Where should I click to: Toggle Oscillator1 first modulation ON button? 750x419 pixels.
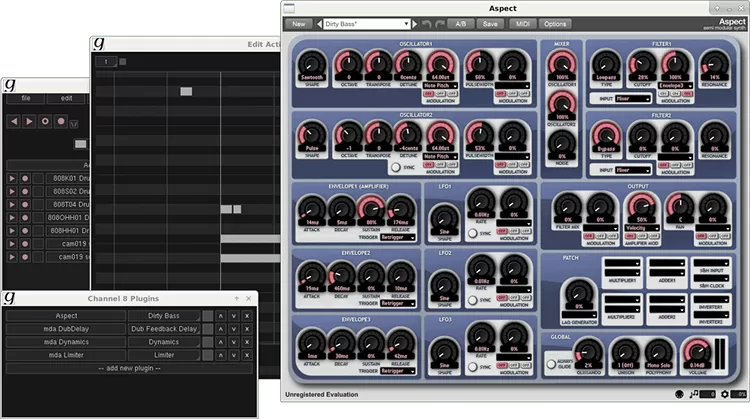coord(428,94)
